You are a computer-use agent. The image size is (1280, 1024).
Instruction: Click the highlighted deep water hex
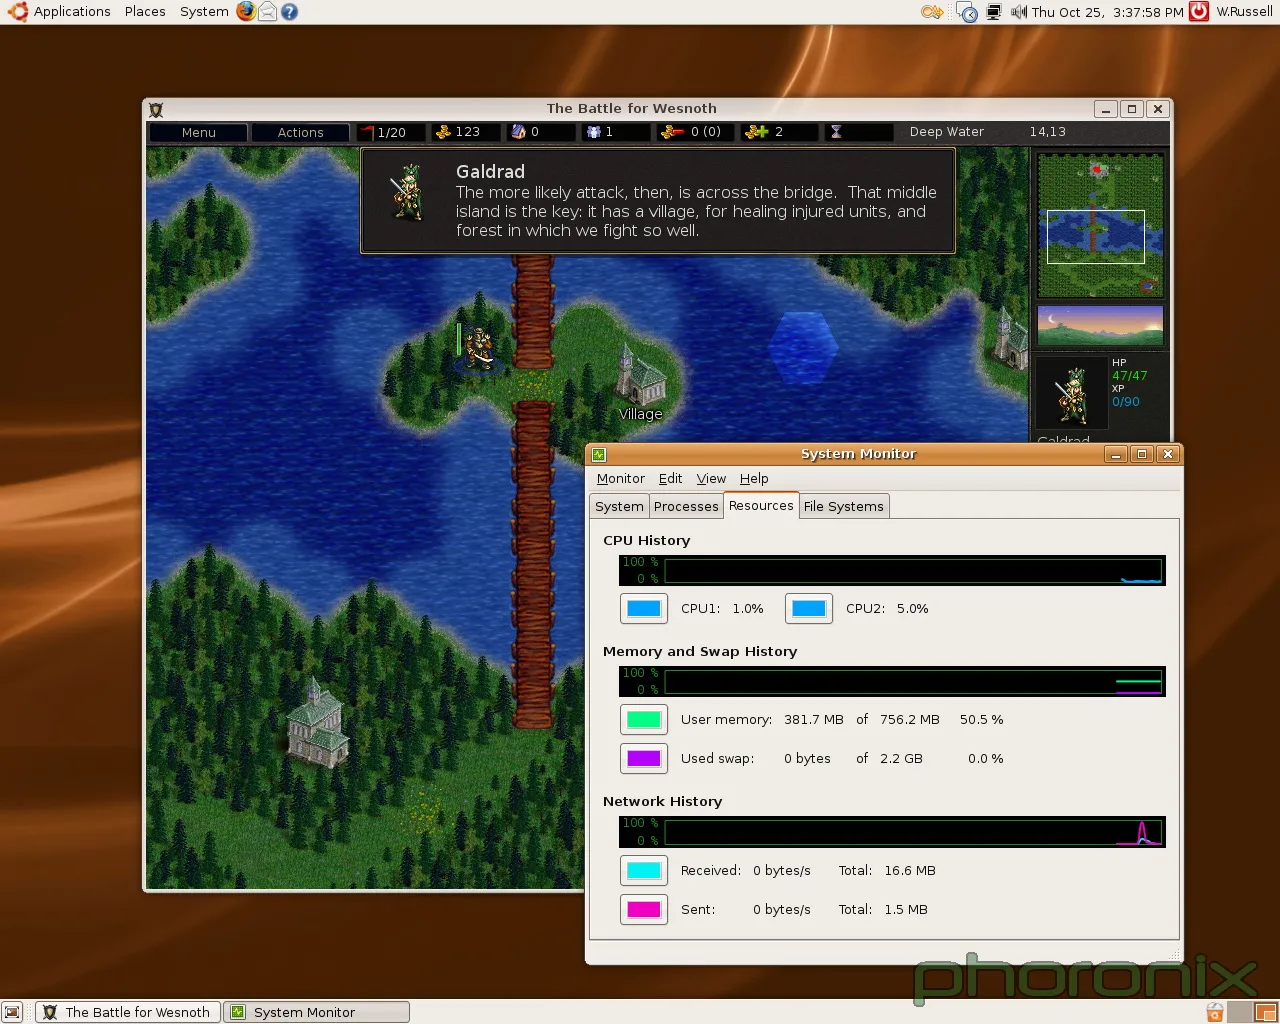(x=803, y=347)
